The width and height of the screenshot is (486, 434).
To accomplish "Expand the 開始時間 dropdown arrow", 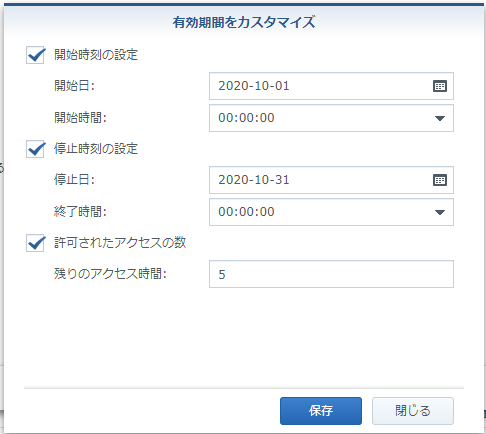I will point(440,118).
